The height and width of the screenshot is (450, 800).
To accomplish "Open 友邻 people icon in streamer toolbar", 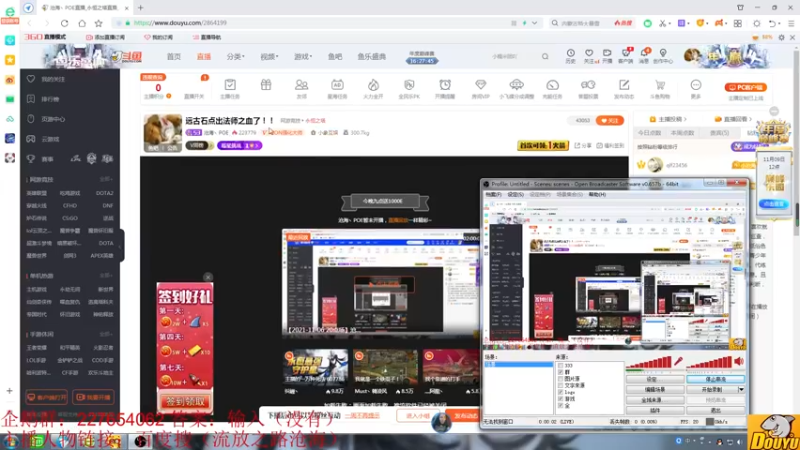I will [x=302, y=85].
